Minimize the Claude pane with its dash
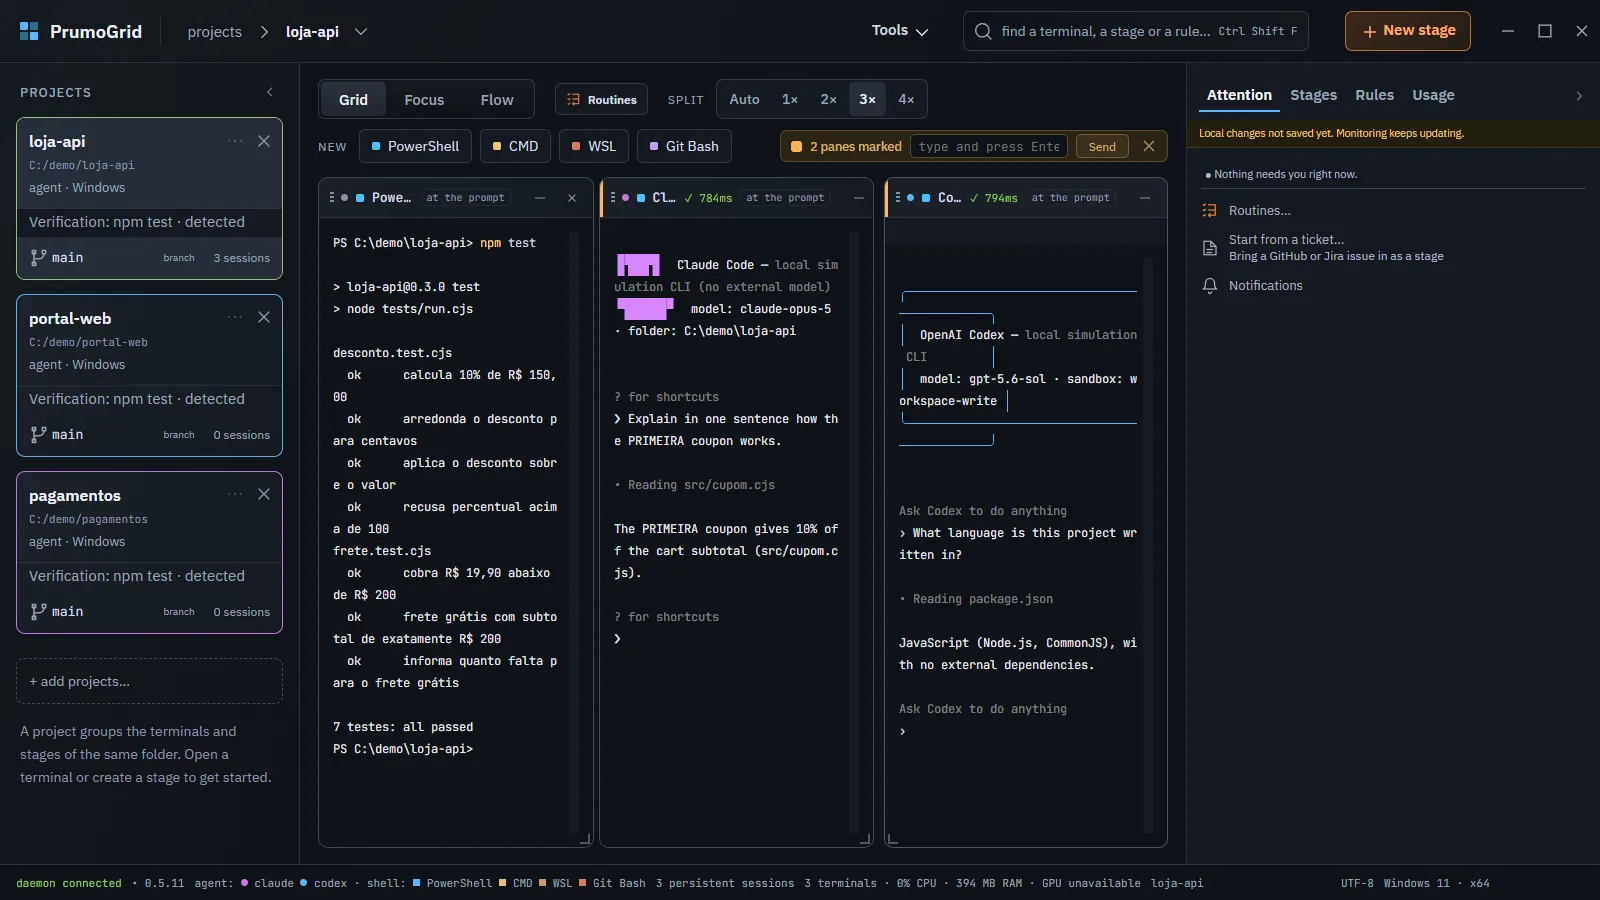 click(859, 198)
